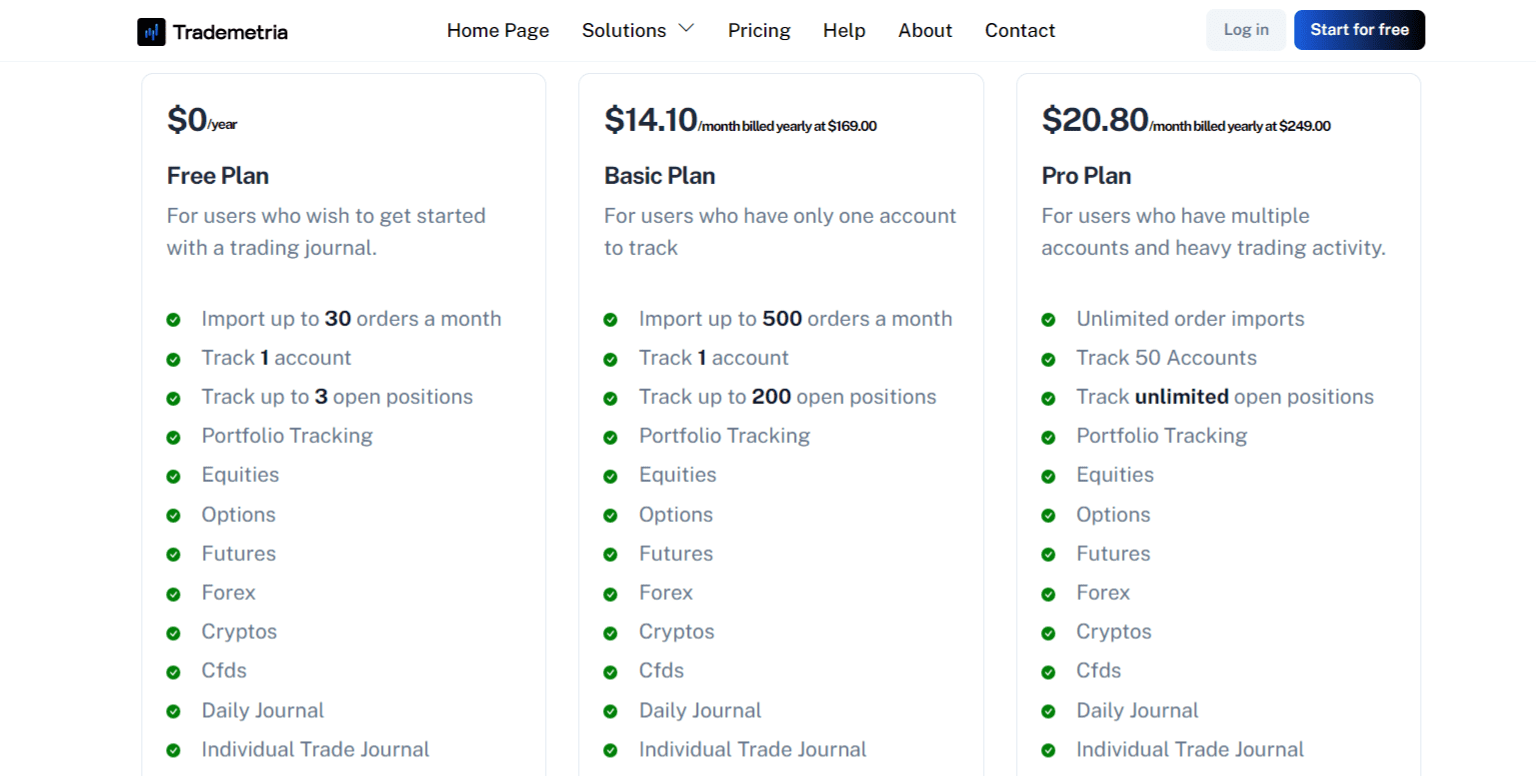1536x776 pixels.
Task: Navigate to the About page
Action: point(925,30)
